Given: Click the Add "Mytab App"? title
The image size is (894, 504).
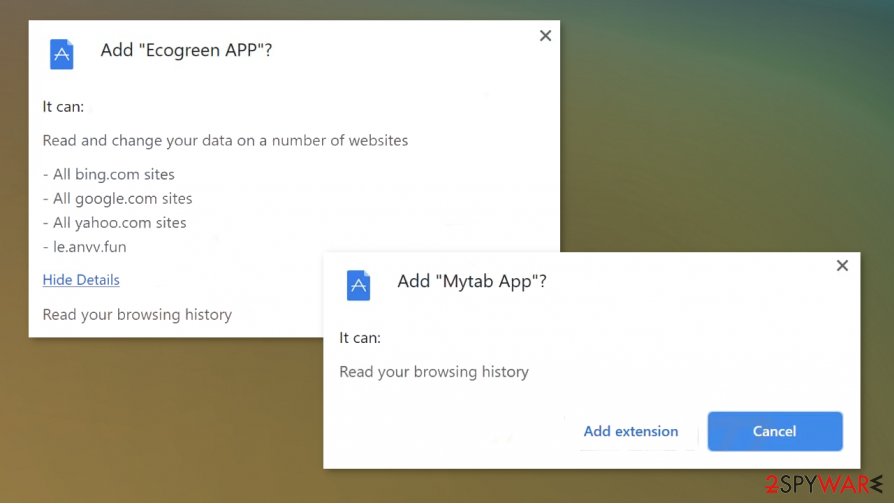Looking at the screenshot, I should point(472,281).
